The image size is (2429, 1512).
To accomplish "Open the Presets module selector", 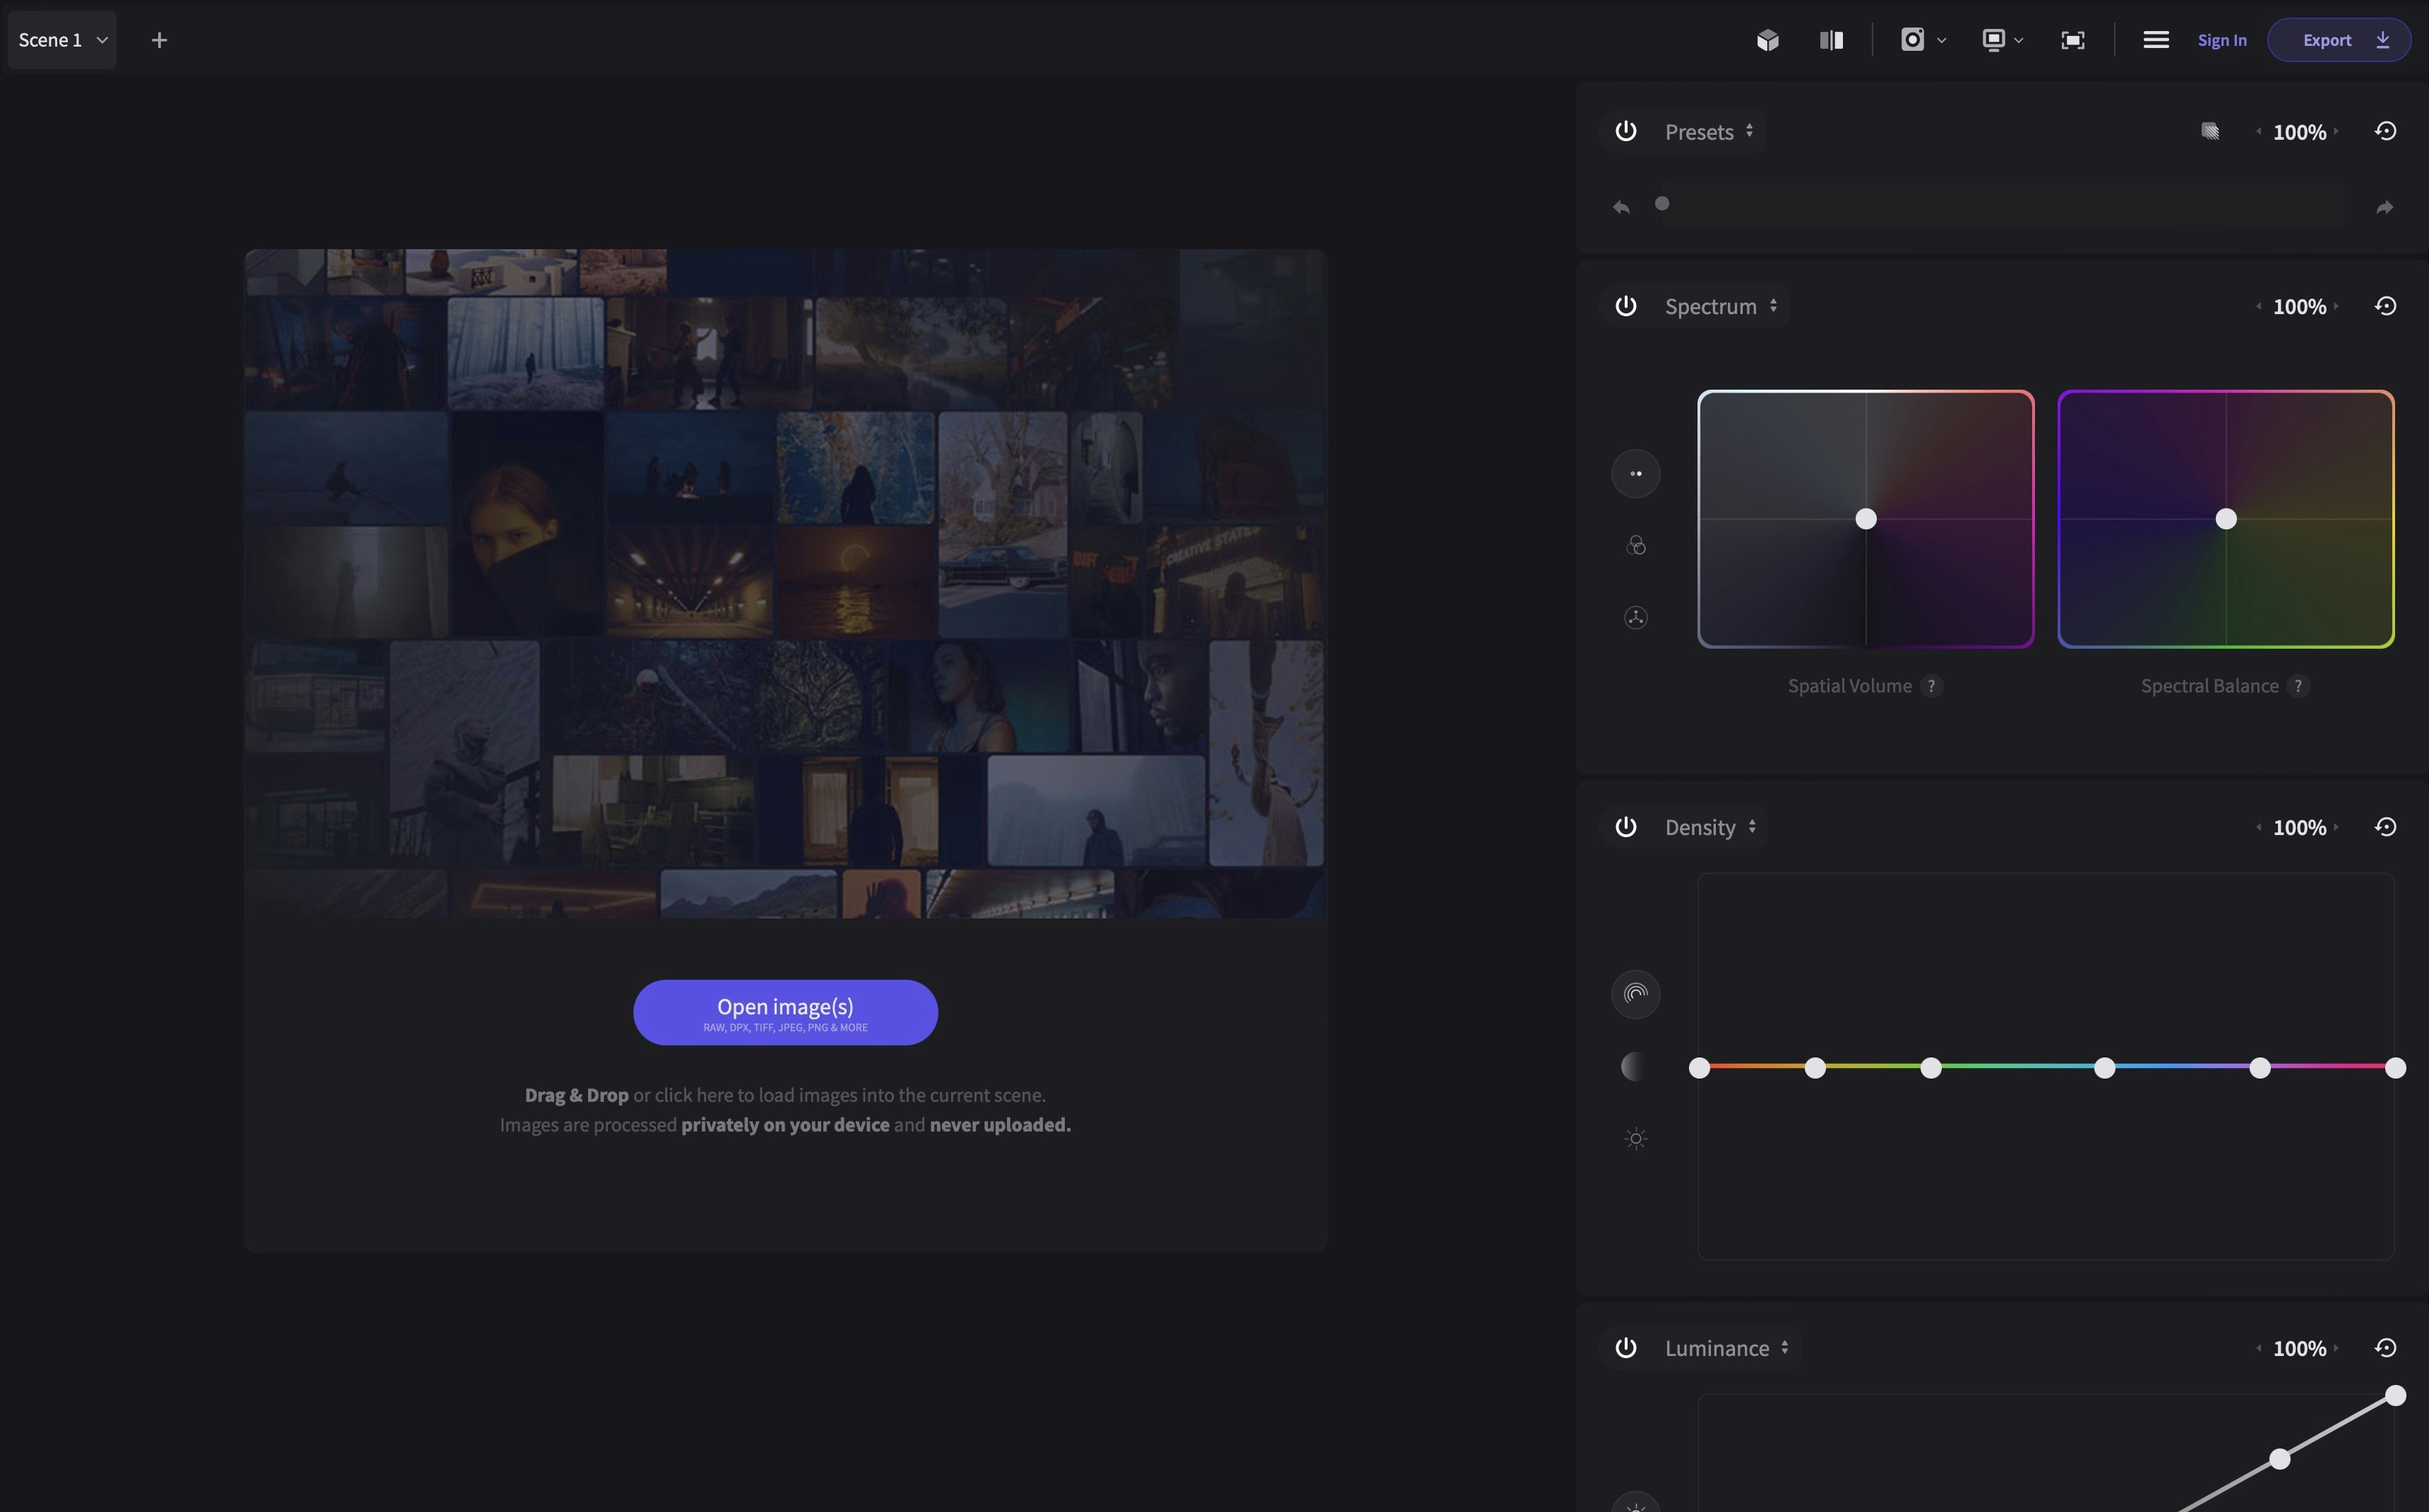I will coord(1709,131).
